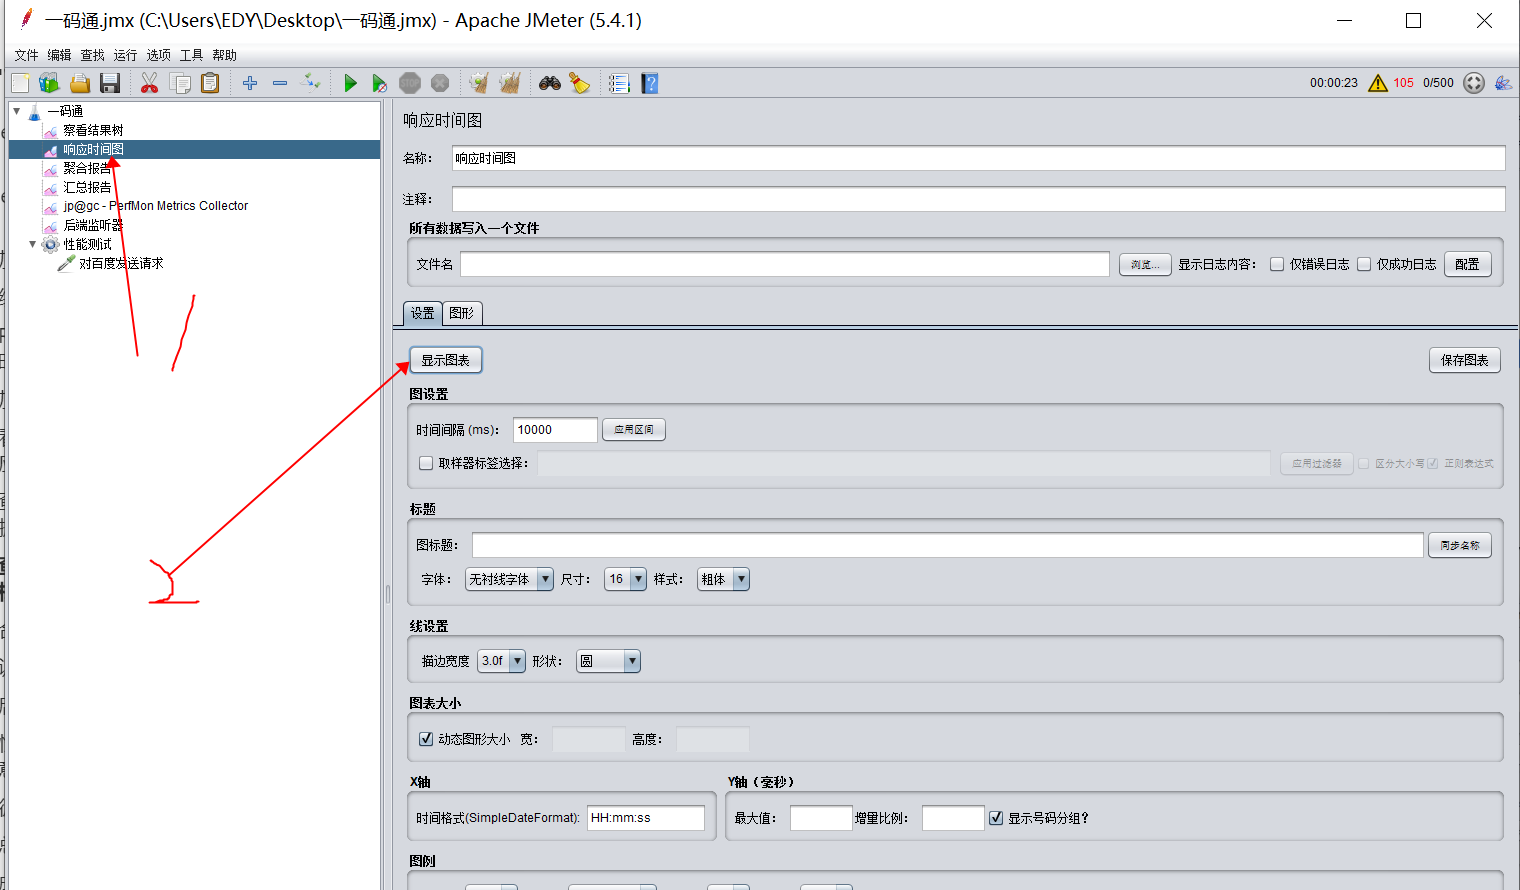This screenshot has width=1520, height=890.
Task: Open the 形状 shape dropdown
Action: pyautogui.click(x=608, y=661)
